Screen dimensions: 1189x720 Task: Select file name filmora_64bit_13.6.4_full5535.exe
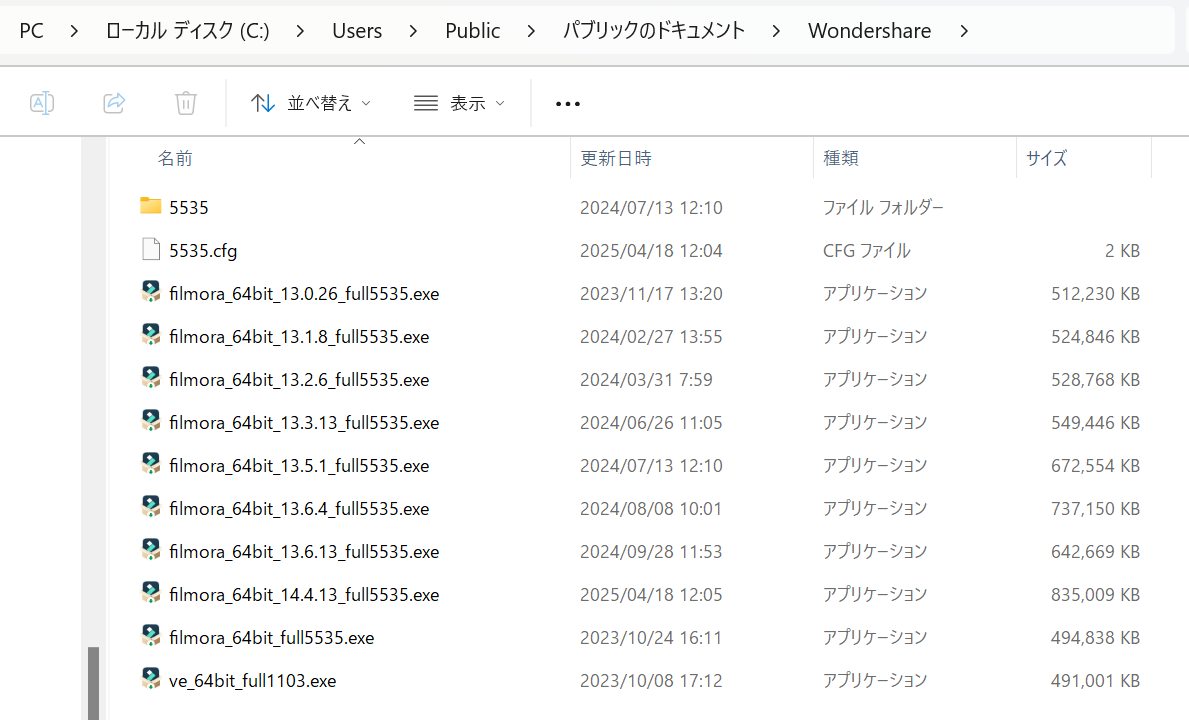point(299,509)
